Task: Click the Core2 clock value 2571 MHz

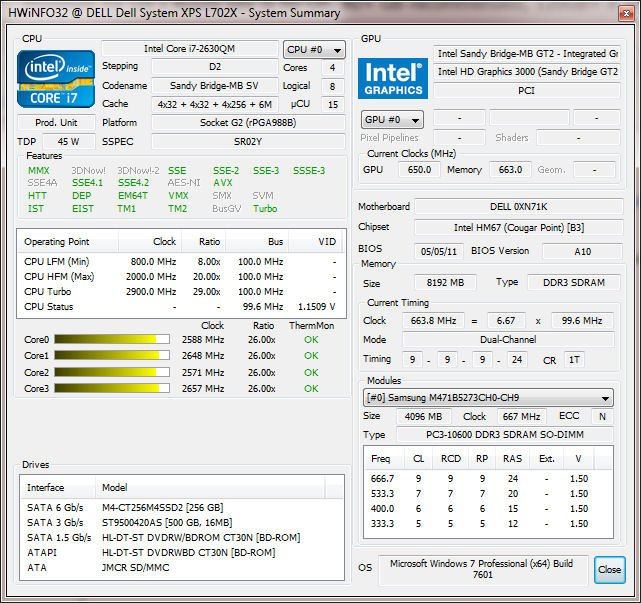Action: click(203, 373)
